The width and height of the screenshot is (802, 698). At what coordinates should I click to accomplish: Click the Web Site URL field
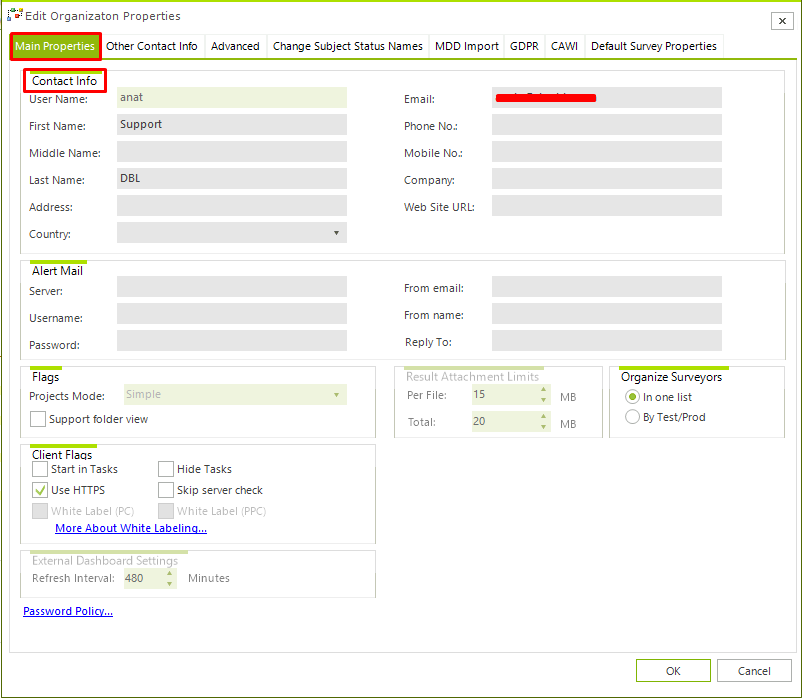coord(607,206)
